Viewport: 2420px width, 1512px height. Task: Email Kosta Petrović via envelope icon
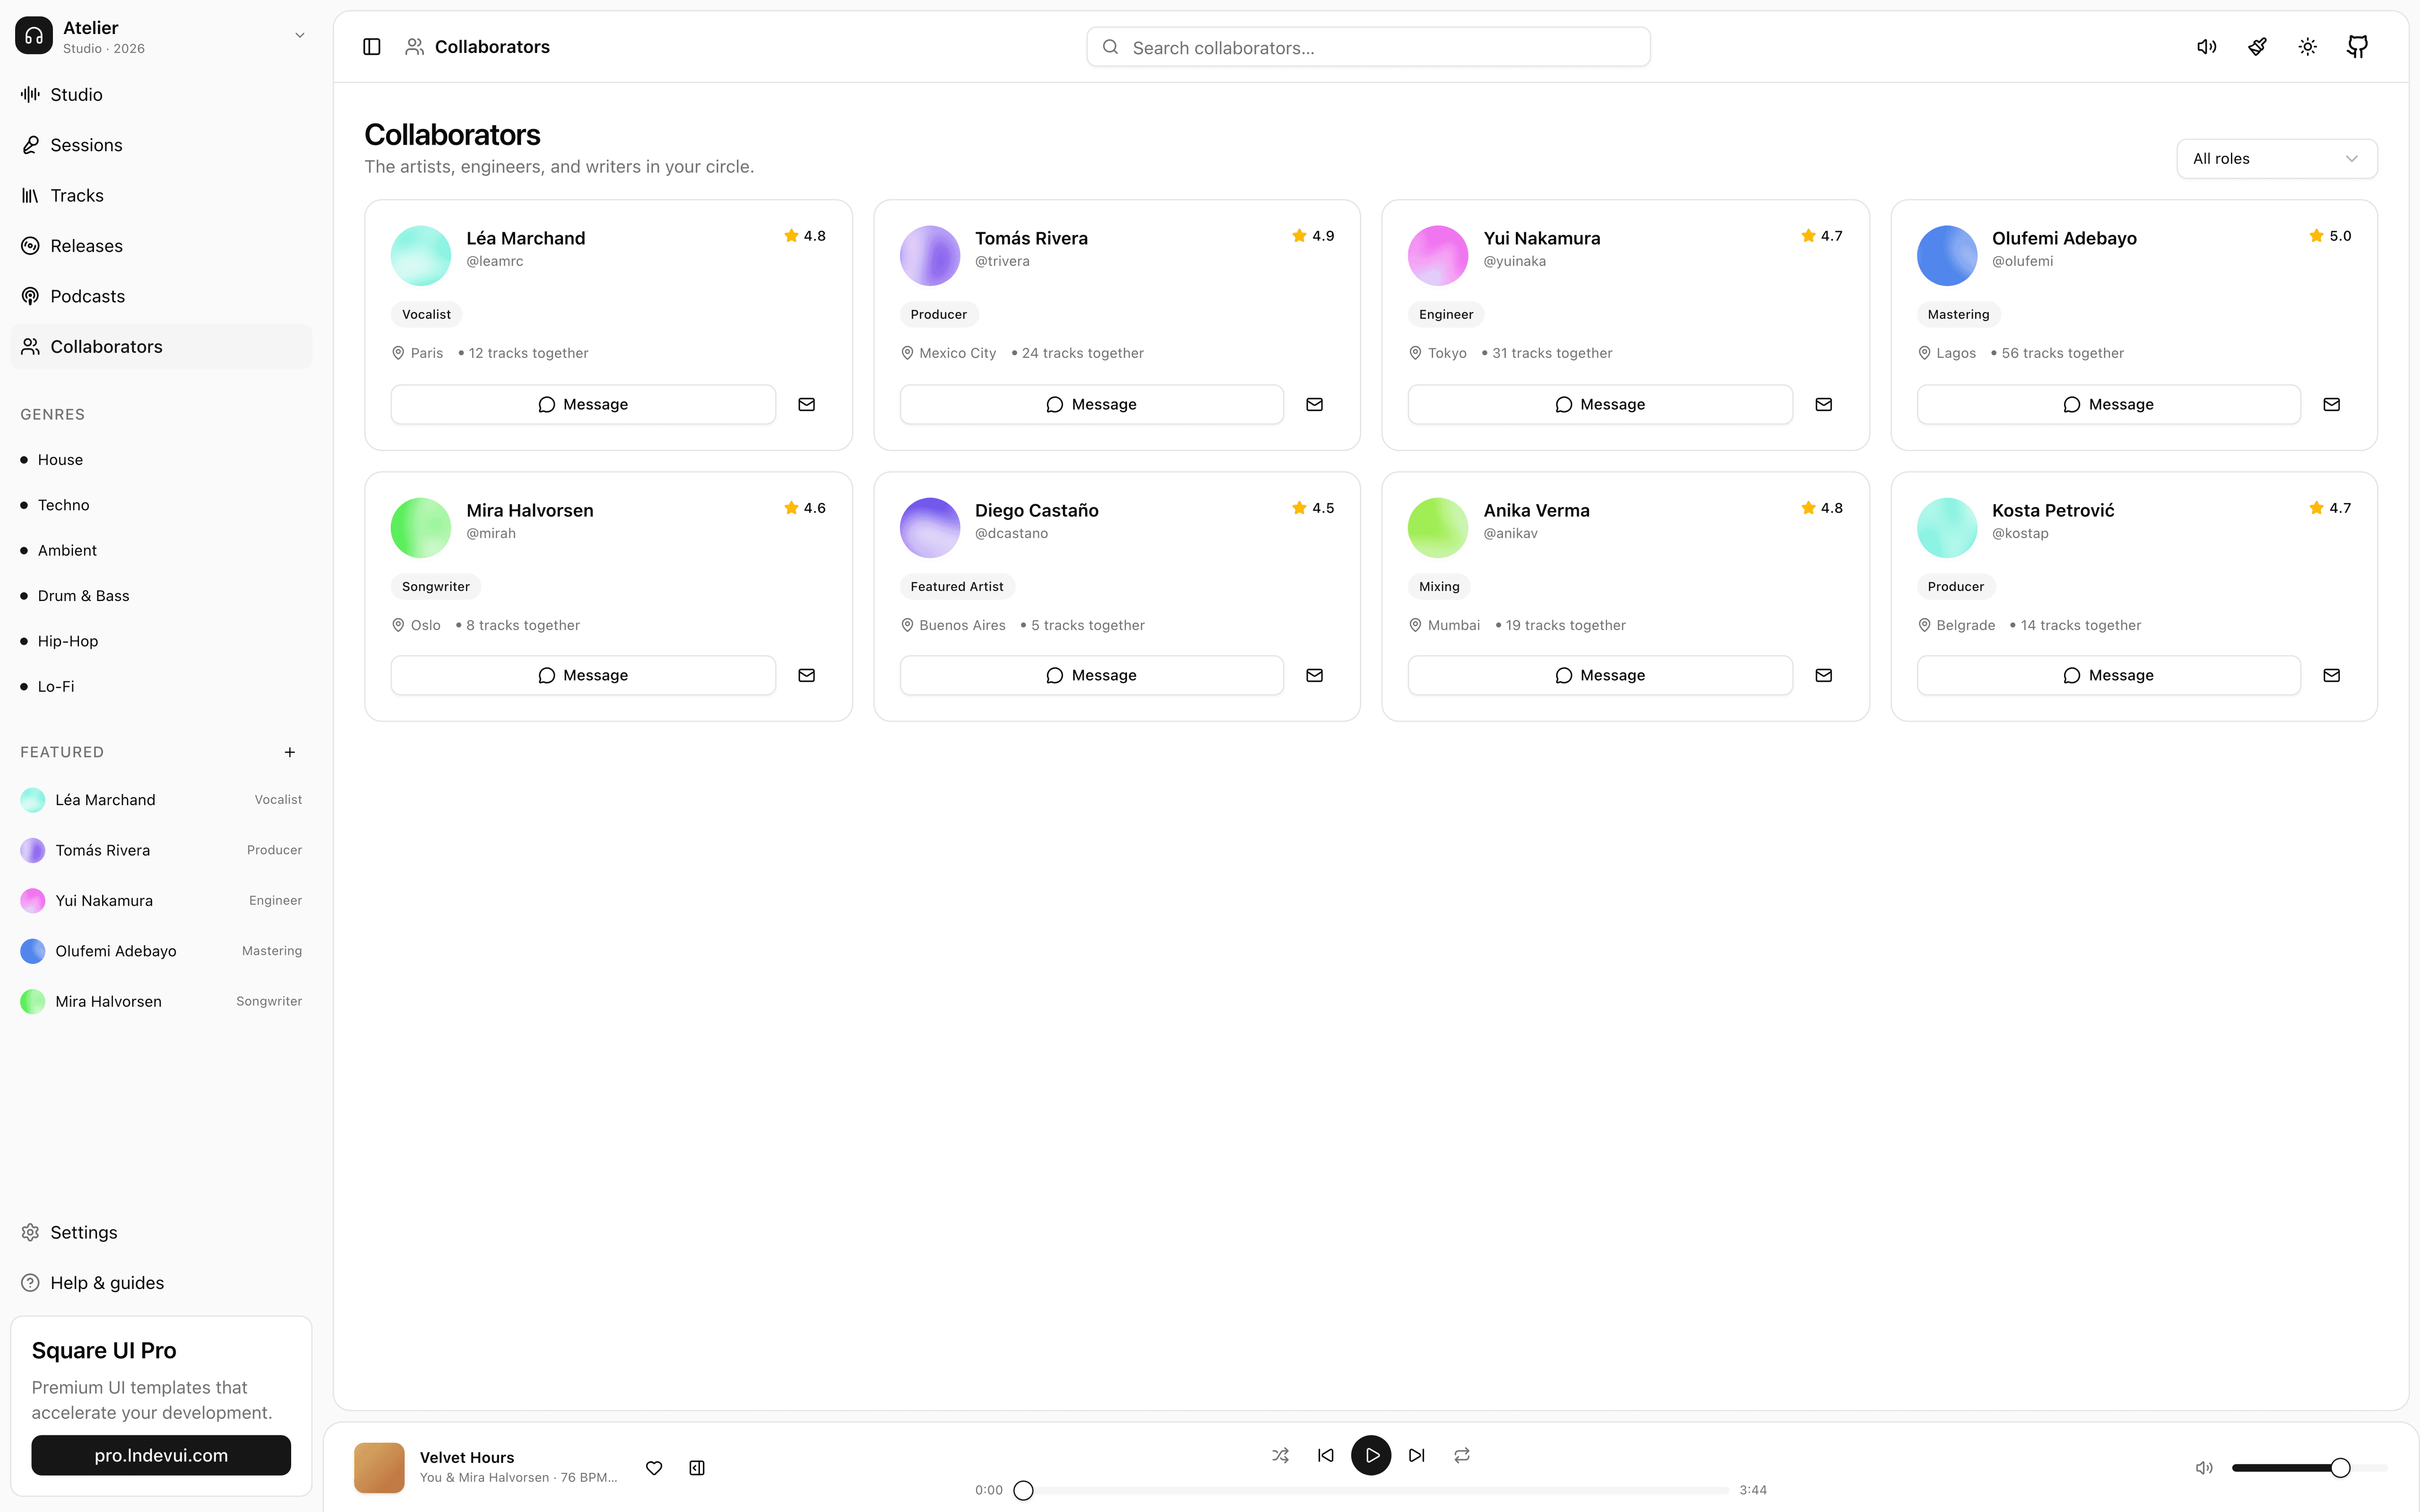point(2332,675)
